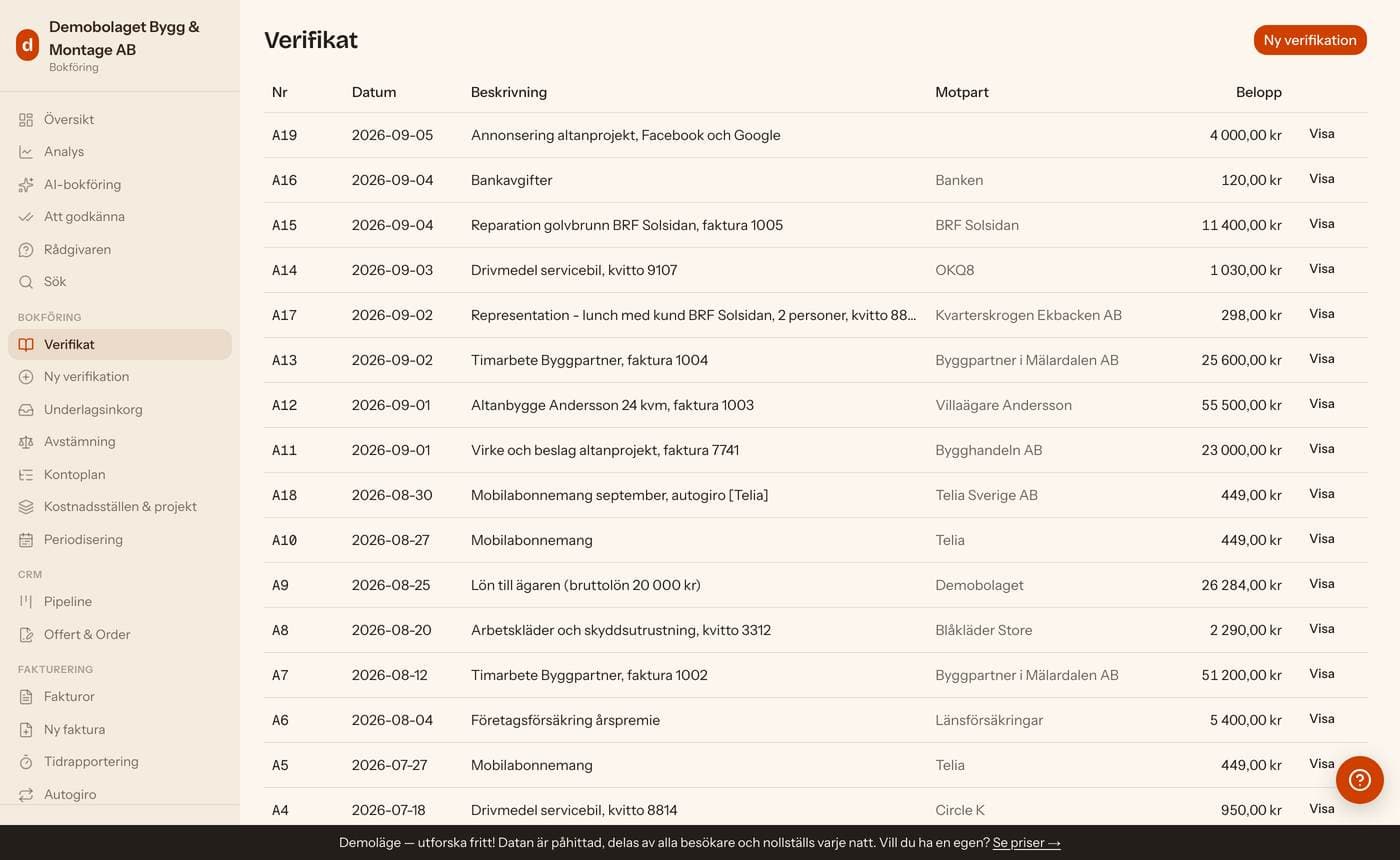
Task: Click the Kostnadsställen & projekt layers icon
Action: (x=26, y=507)
